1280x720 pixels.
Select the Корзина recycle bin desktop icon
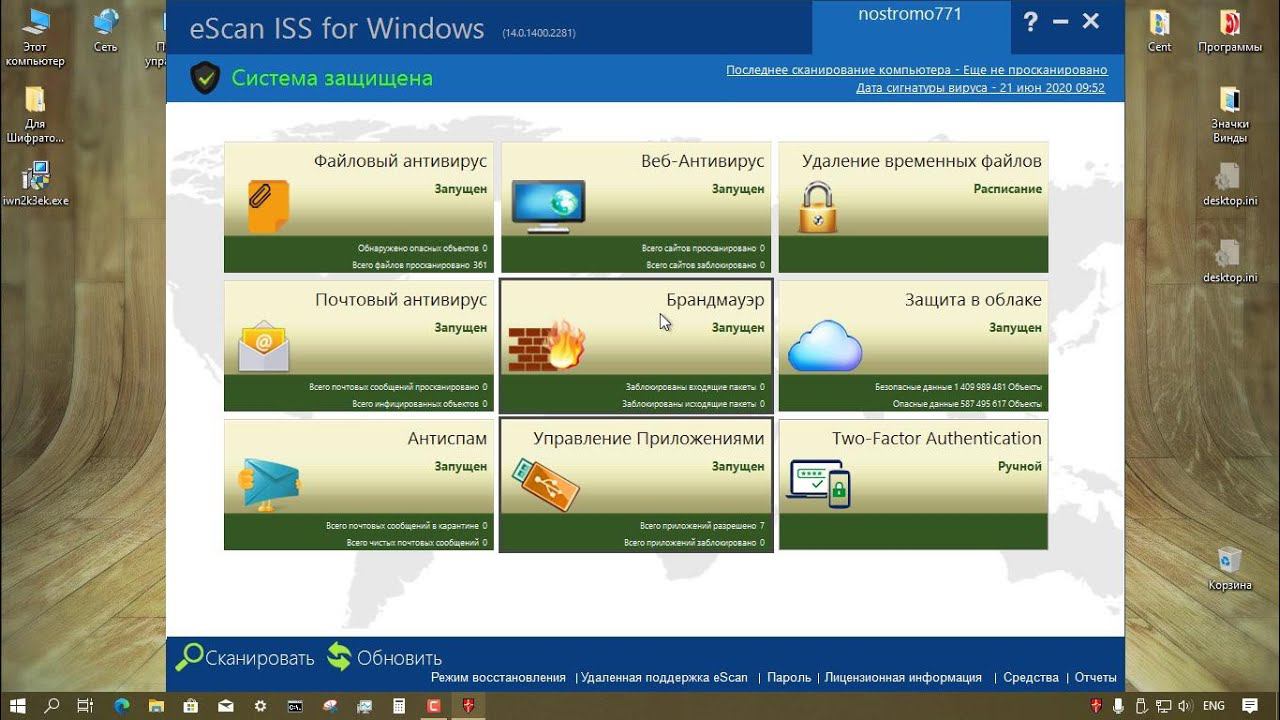click(1229, 568)
